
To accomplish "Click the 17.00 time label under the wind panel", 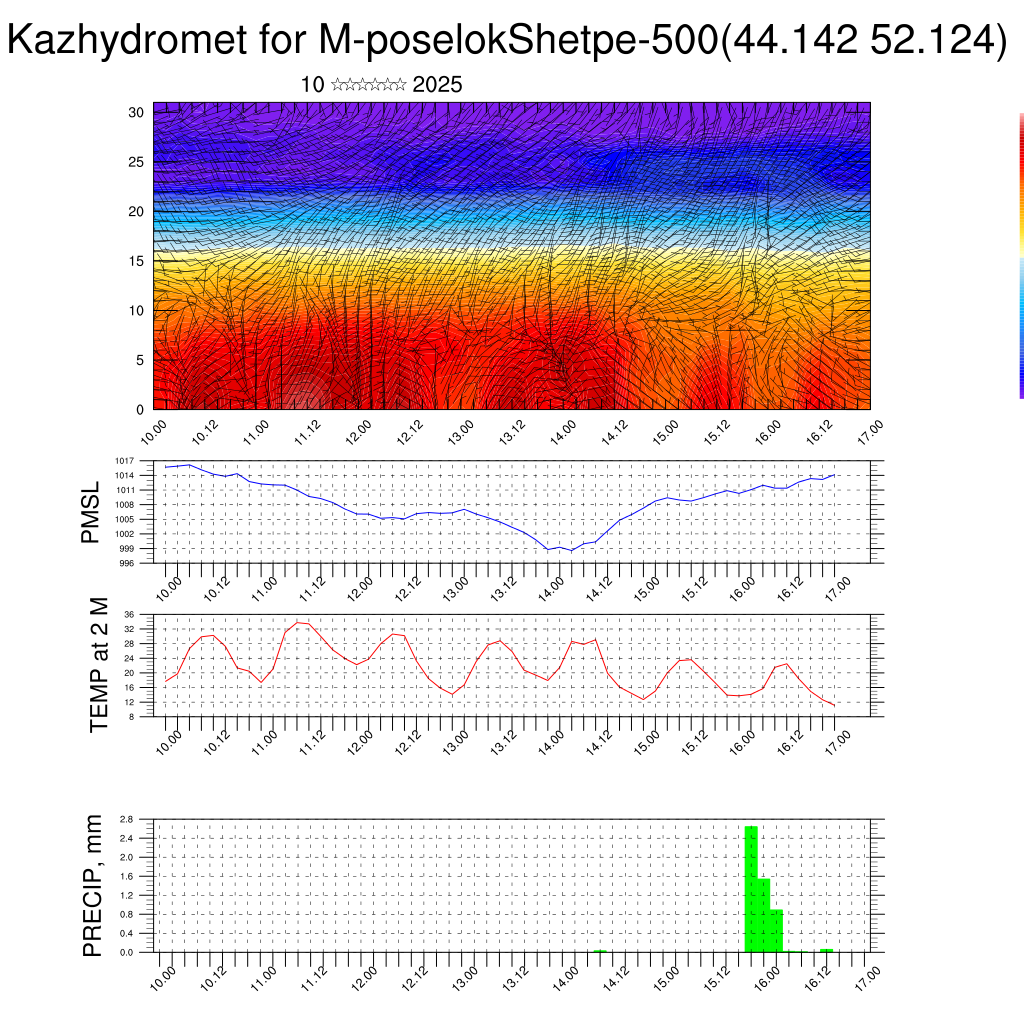I will tap(871, 432).
